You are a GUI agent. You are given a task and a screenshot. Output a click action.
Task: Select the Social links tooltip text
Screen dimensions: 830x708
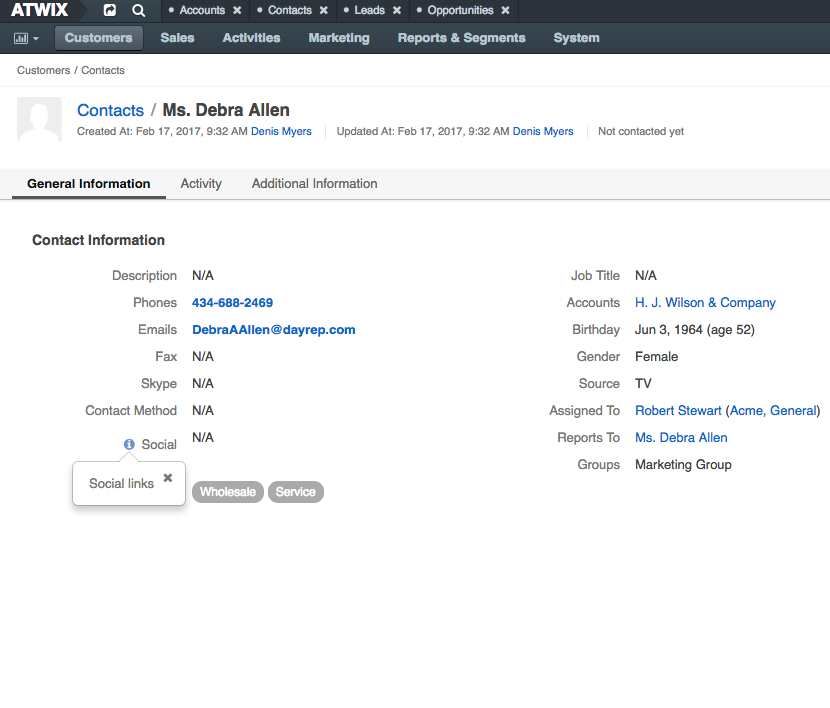point(121,484)
